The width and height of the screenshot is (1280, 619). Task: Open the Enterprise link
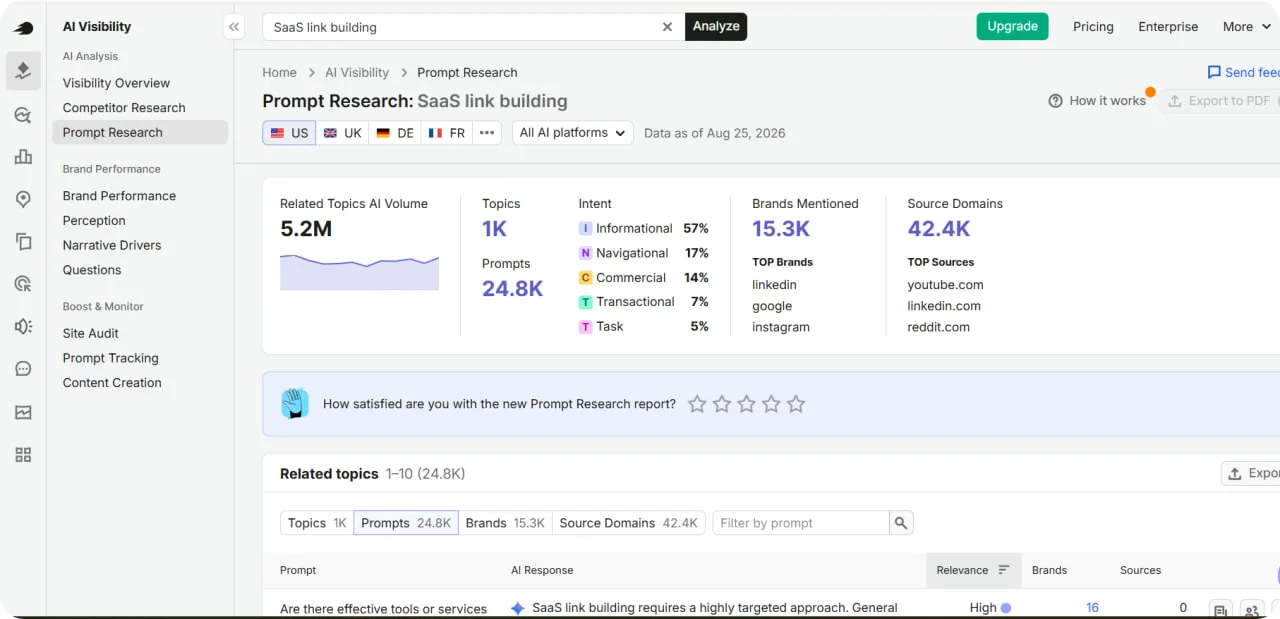coord(1168,27)
